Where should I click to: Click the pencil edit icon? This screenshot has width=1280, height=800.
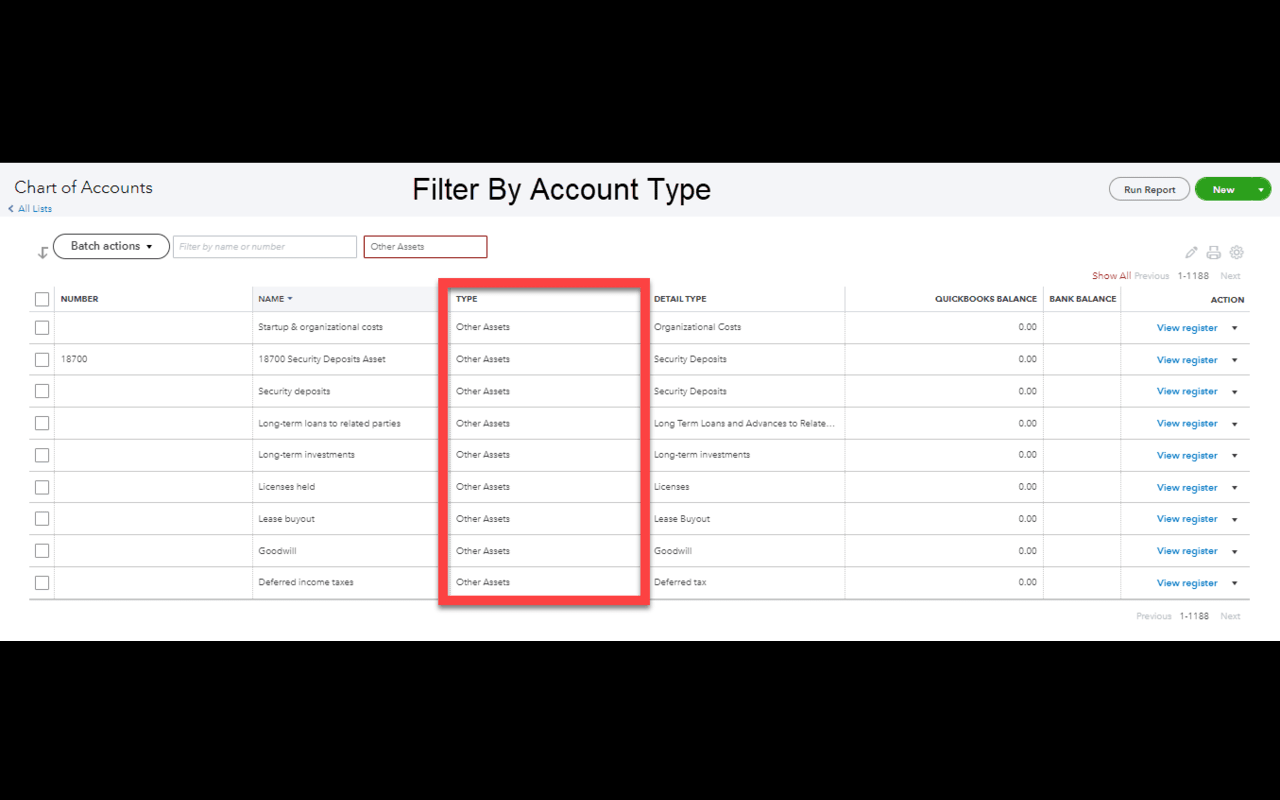[x=1190, y=252]
